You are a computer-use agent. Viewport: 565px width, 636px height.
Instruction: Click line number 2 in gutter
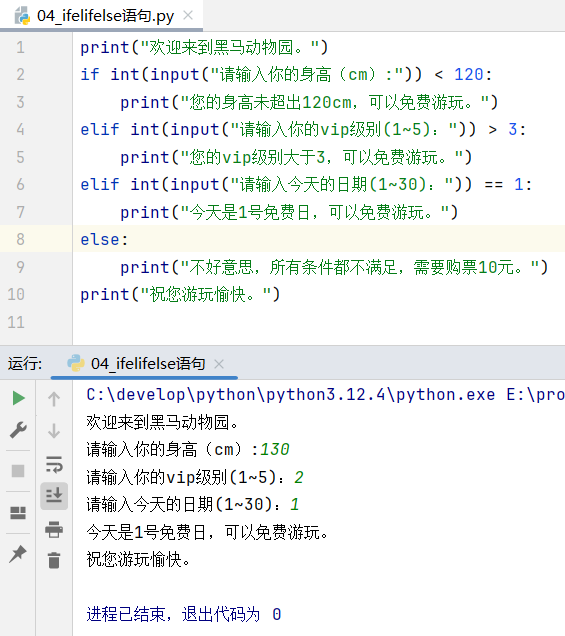point(20,75)
